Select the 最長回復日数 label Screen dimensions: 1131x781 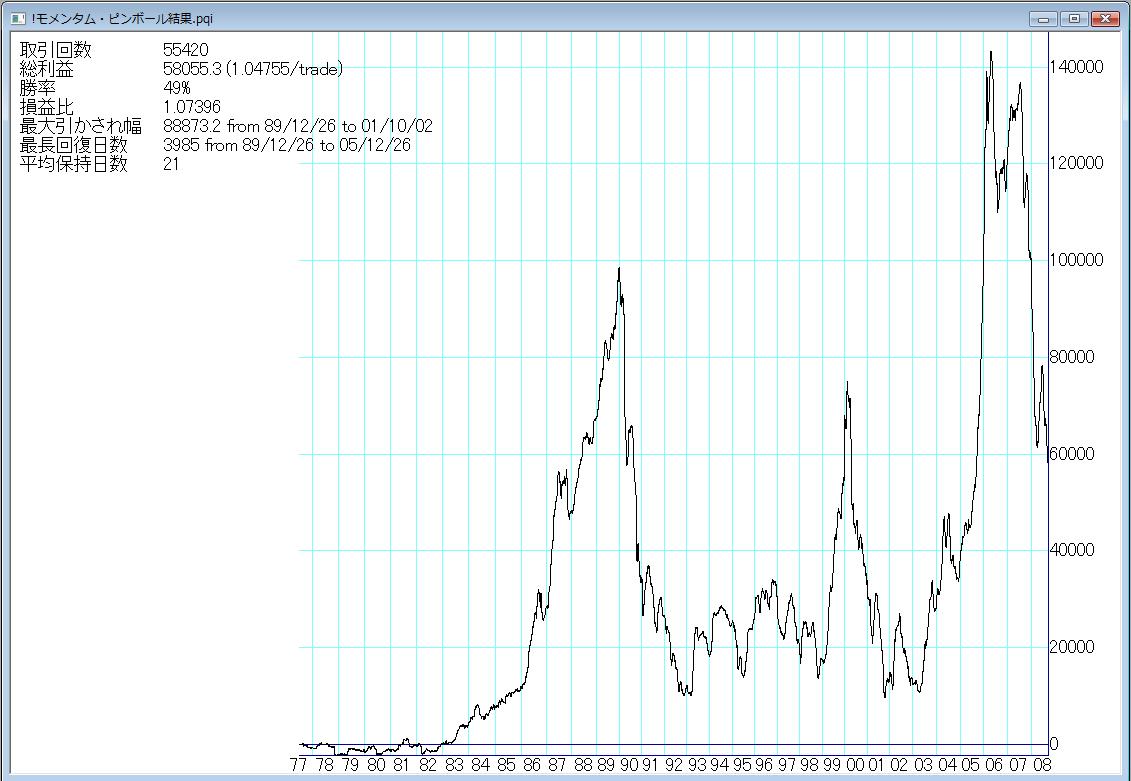pyautogui.click(x=74, y=145)
